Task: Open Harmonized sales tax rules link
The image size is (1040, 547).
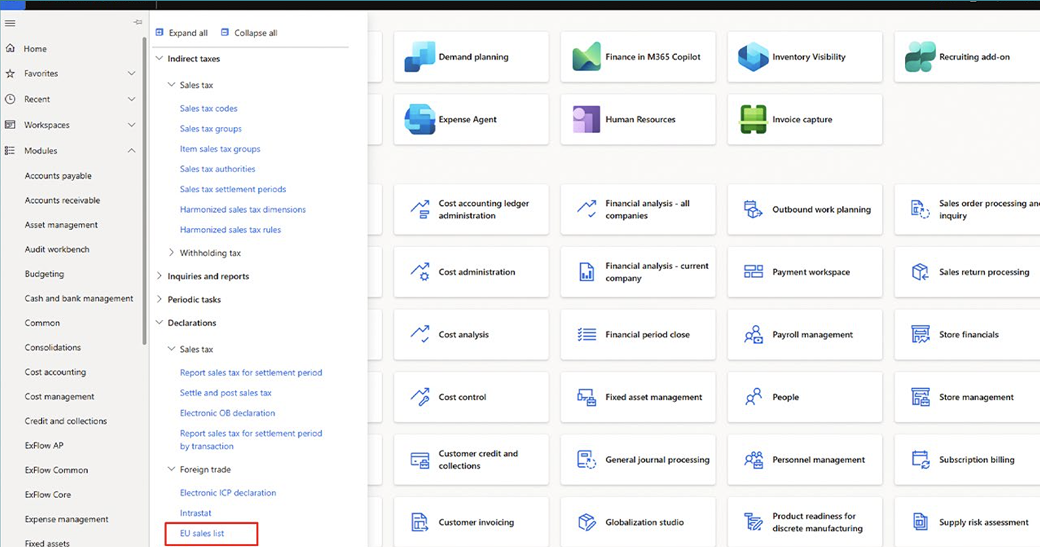Action: click(x=230, y=229)
